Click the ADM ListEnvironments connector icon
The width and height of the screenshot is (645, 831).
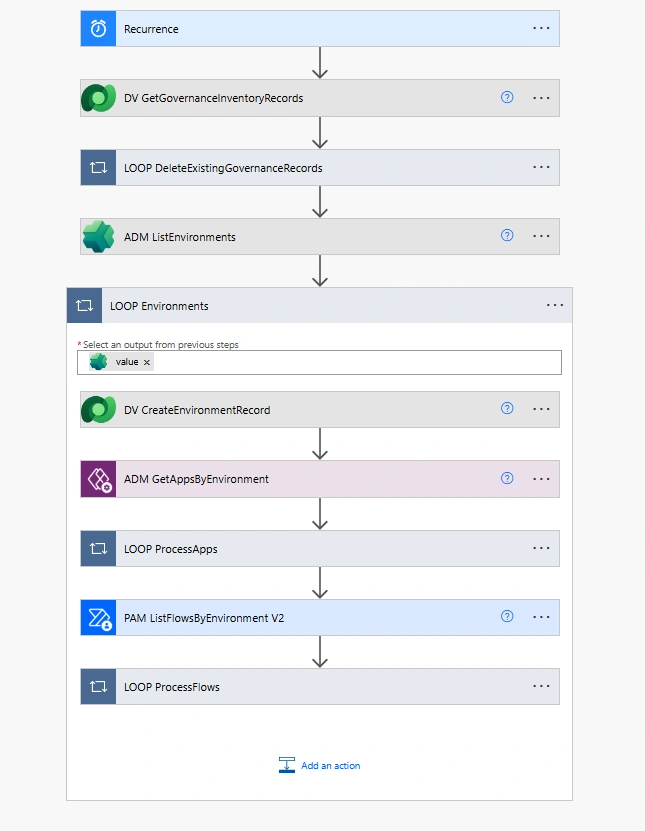point(98,236)
